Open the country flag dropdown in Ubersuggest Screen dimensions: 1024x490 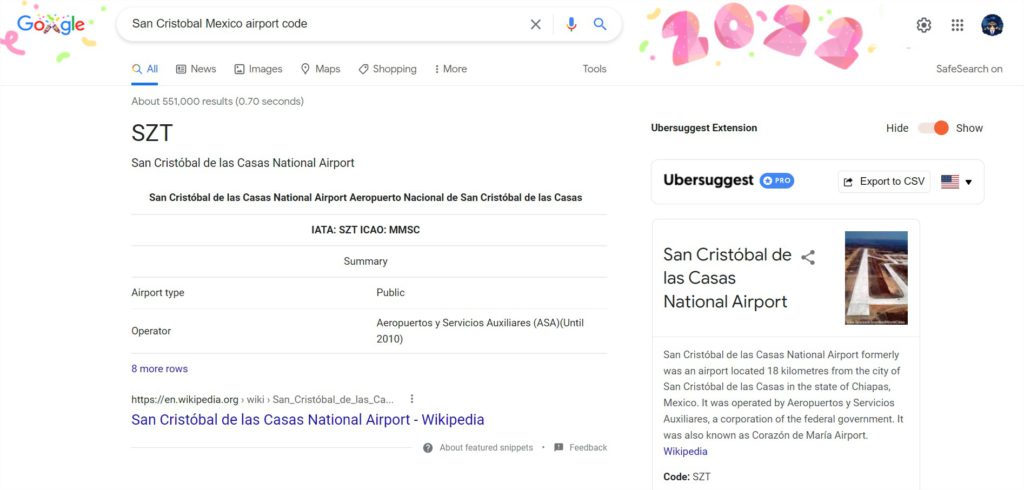click(x=956, y=182)
